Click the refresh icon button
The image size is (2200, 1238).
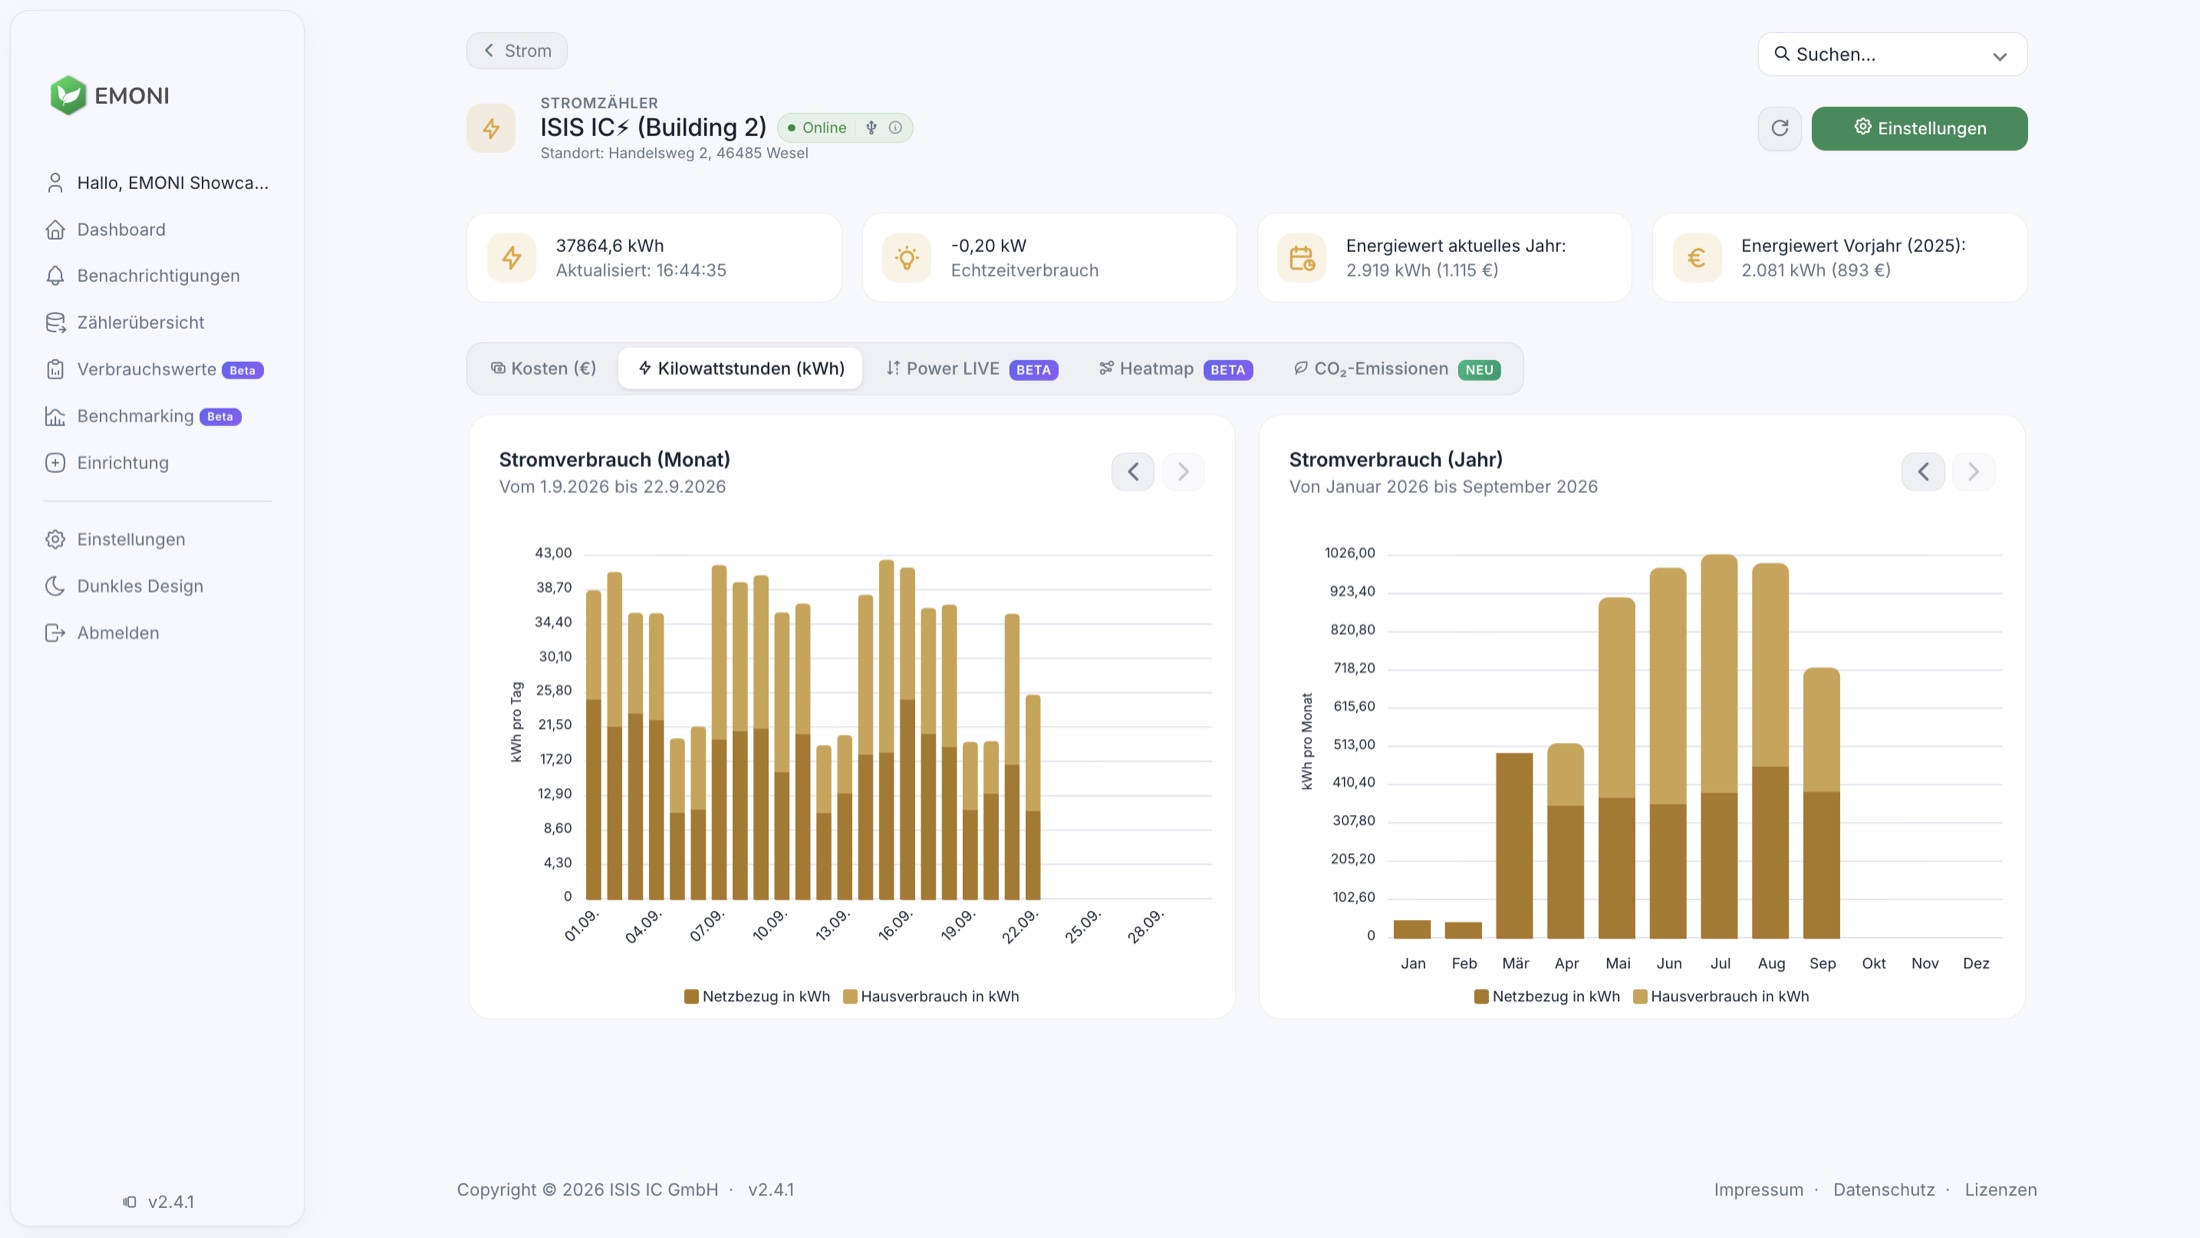coord(1779,128)
